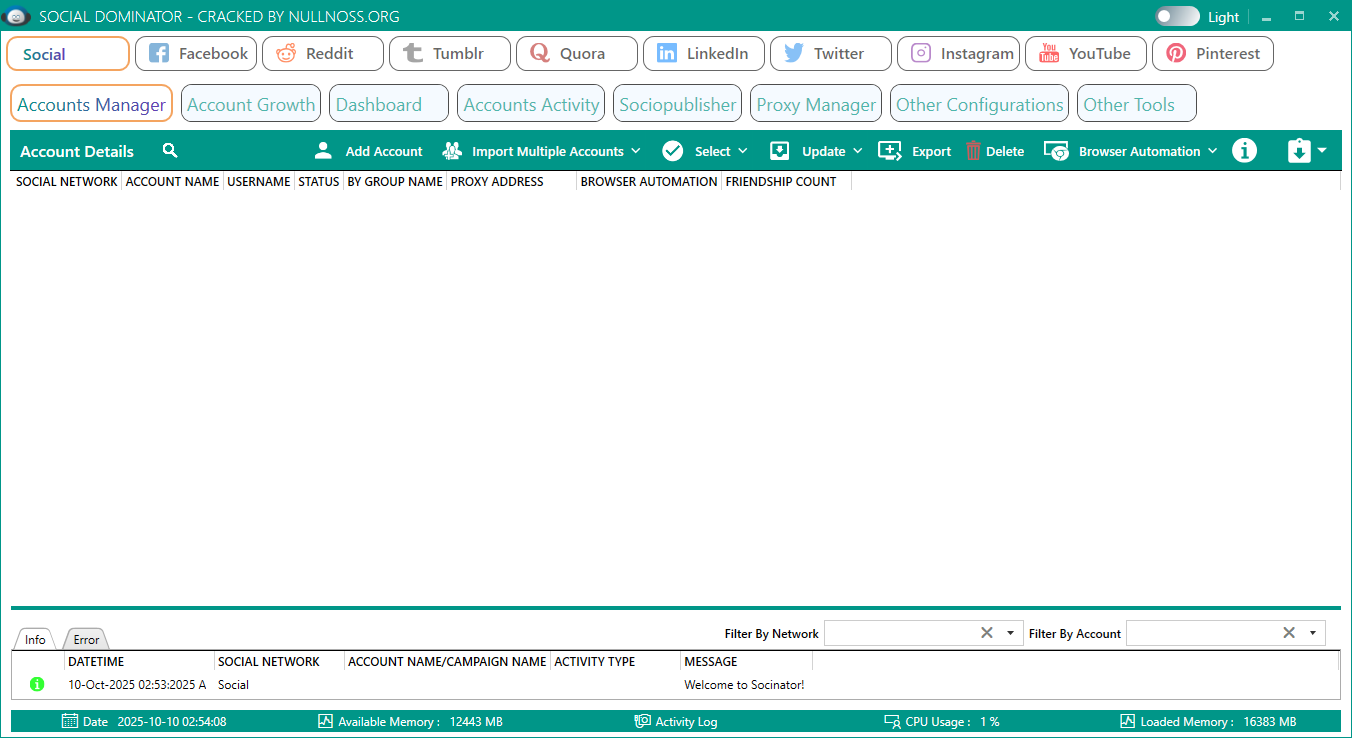Open the Select dropdown menu
Image resolution: width=1352 pixels, height=738 pixels.
tap(742, 151)
